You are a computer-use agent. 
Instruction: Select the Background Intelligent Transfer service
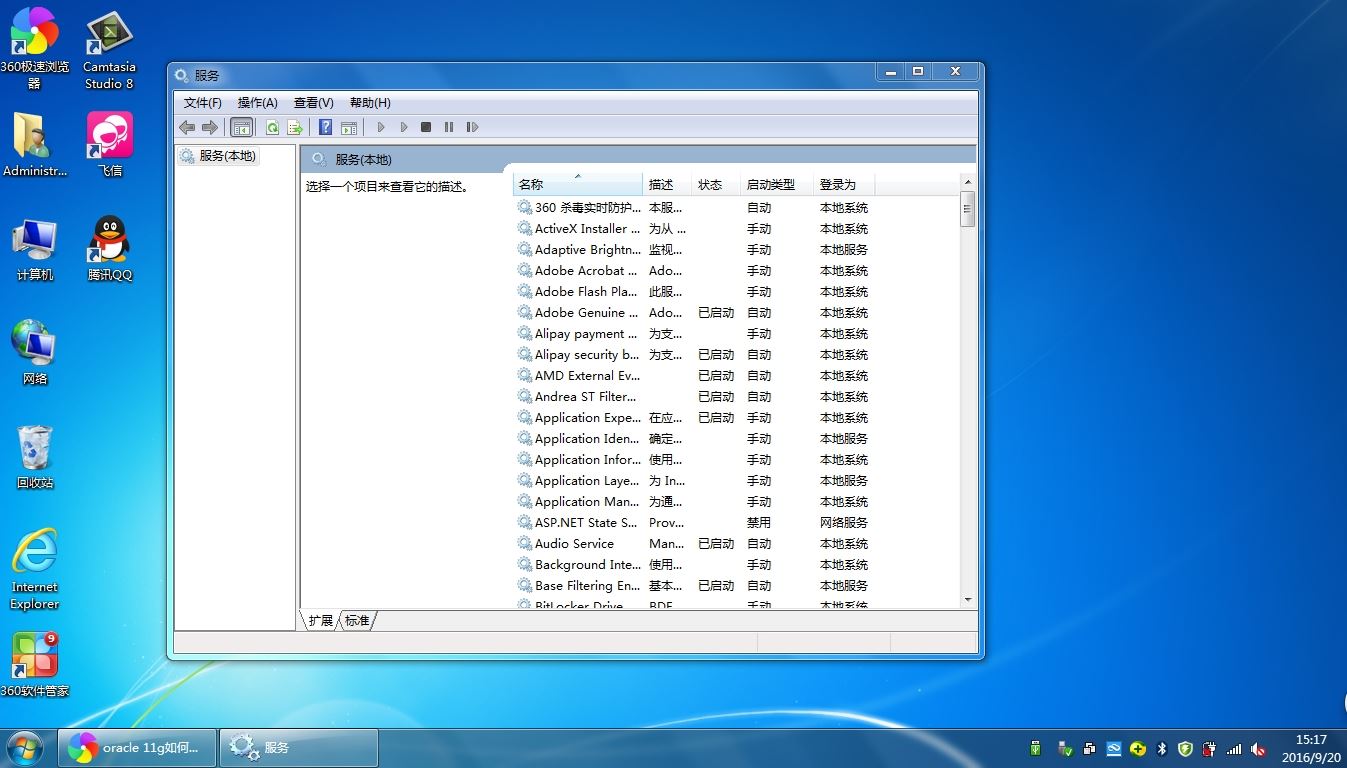(693, 565)
